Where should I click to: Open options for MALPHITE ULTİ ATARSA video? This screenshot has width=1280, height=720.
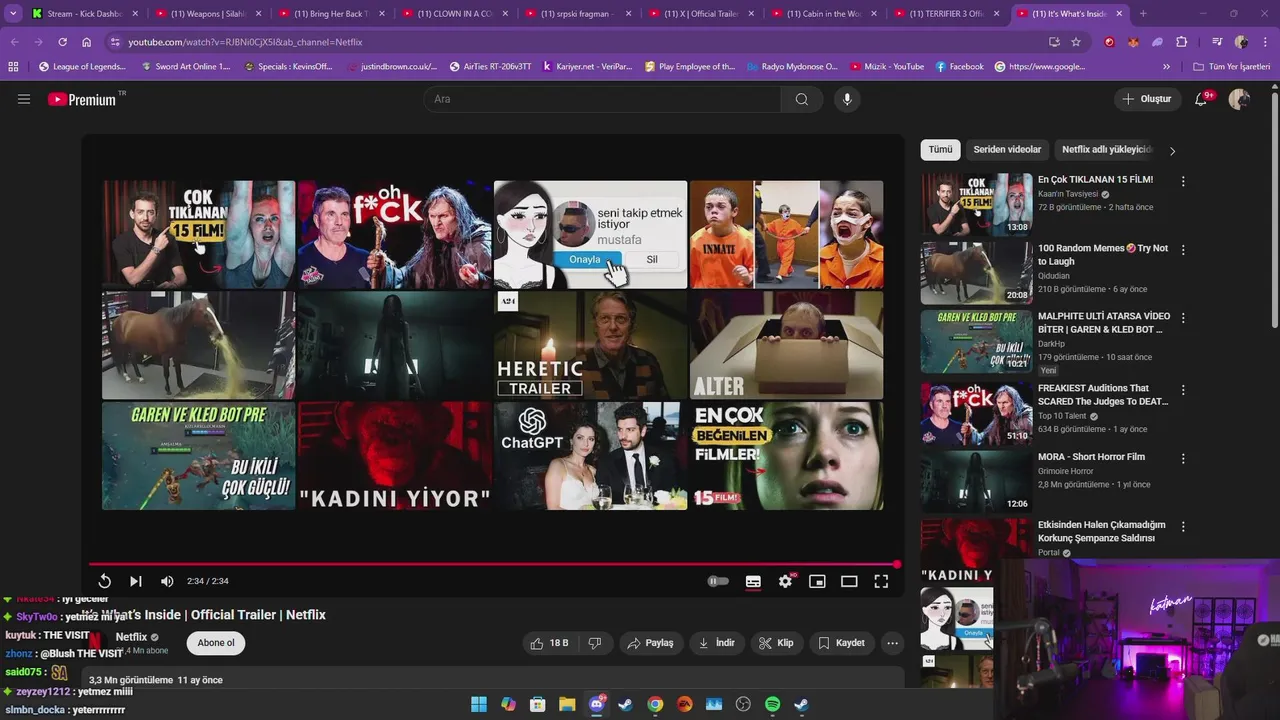pos(1183,318)
